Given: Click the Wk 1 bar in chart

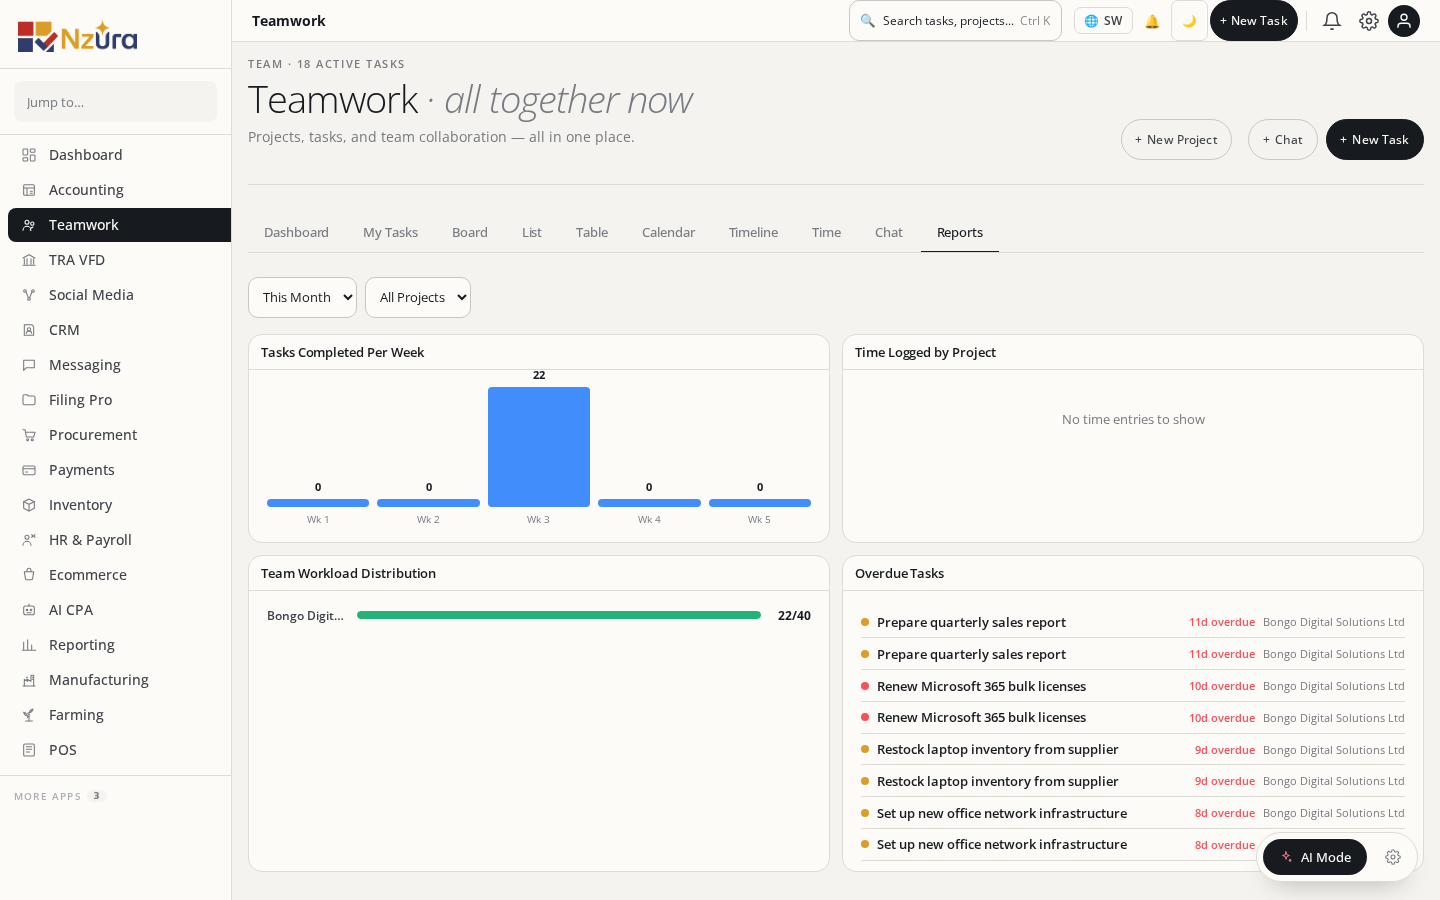Looking at the screenshot, I should (318, 503).
